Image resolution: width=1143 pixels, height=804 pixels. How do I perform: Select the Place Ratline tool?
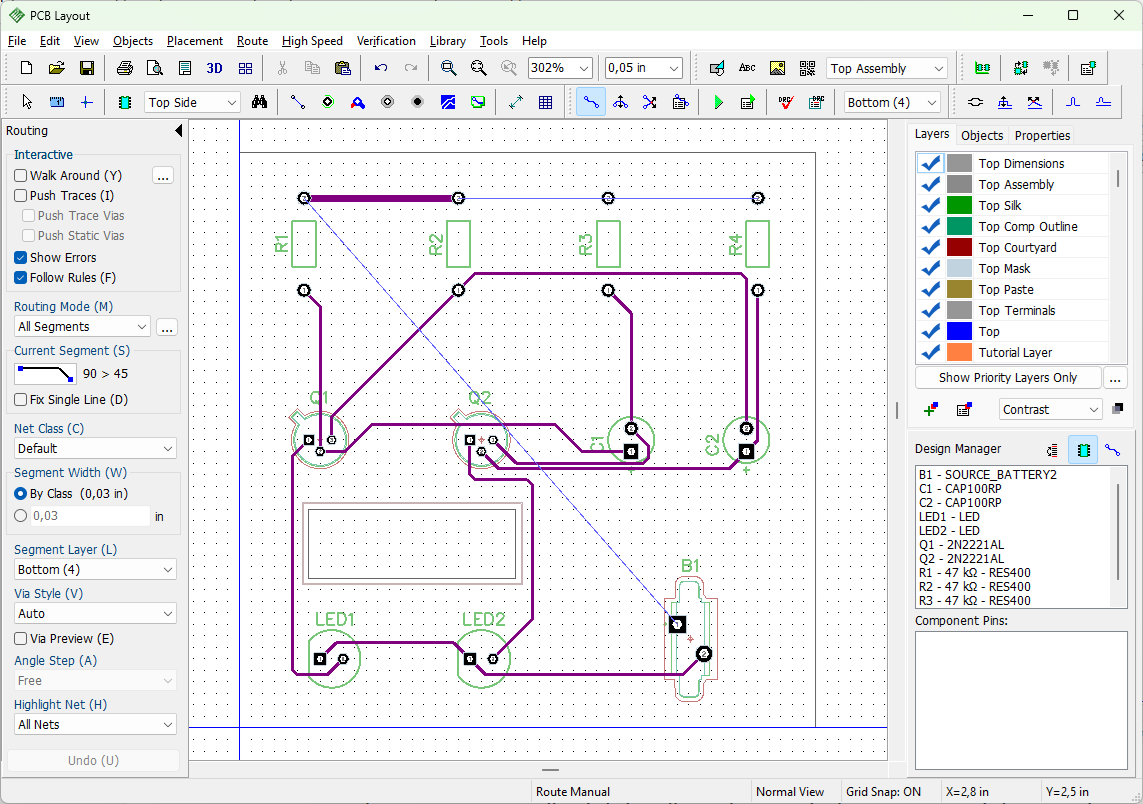297,102
